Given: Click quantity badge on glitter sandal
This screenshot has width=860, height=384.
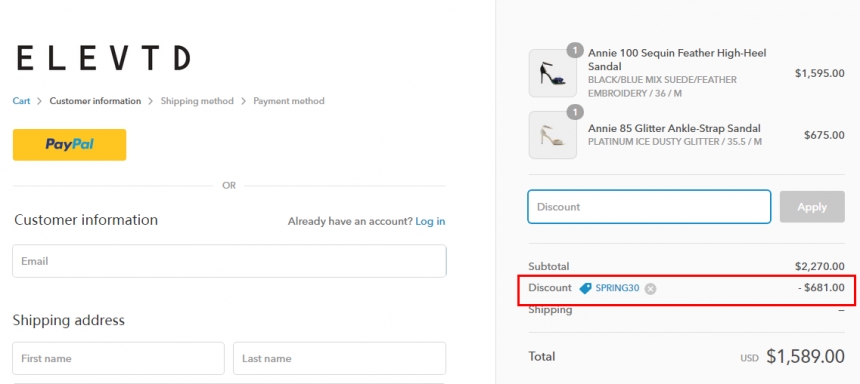Looking at the screenshot, I should tap(575, 112).
